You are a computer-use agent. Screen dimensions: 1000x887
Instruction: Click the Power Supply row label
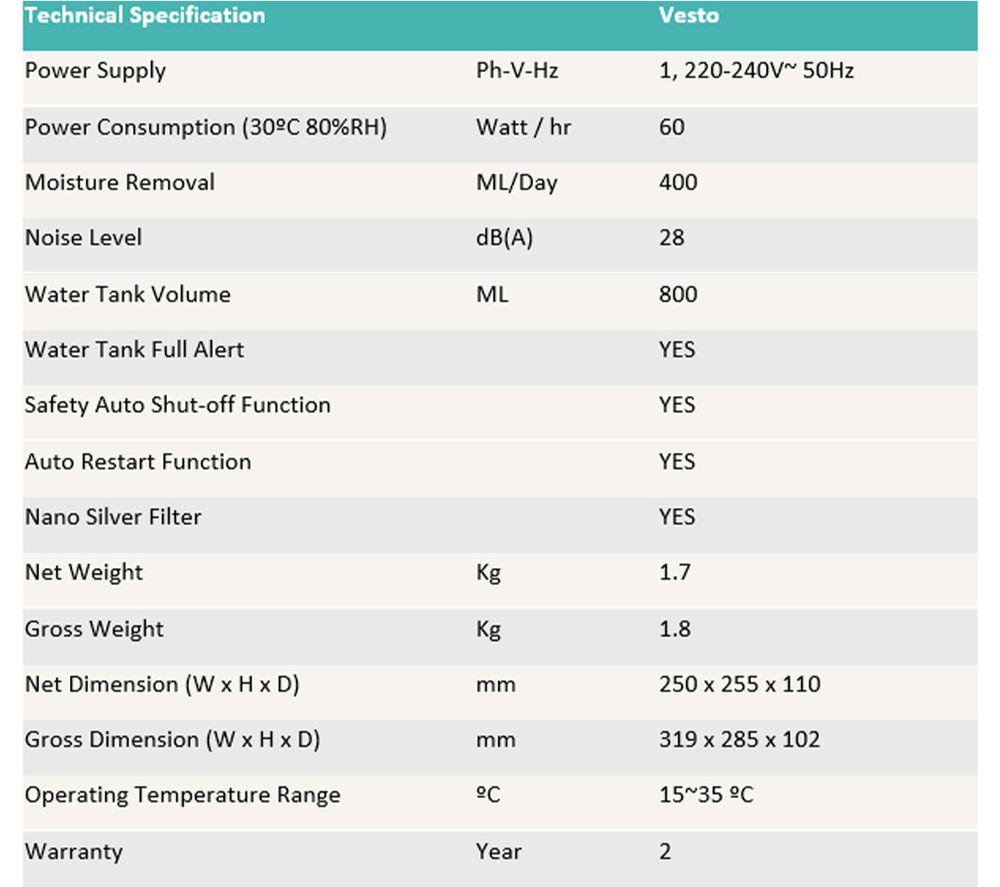pyautogui.click(x=96, y=71)
